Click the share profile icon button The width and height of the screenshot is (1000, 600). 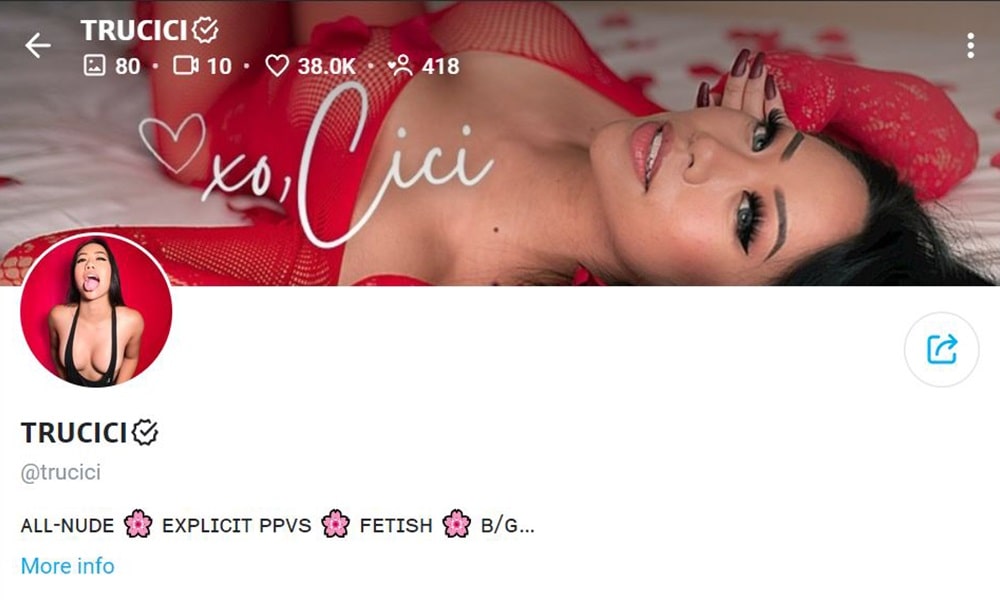(941, 349)
